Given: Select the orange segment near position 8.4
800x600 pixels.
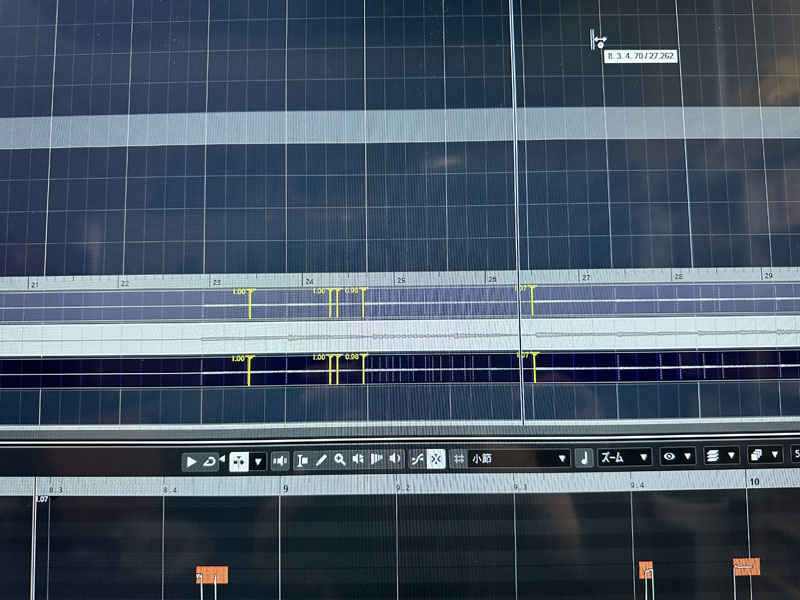Looking at the screenshot, I should (x=212, y=574).
